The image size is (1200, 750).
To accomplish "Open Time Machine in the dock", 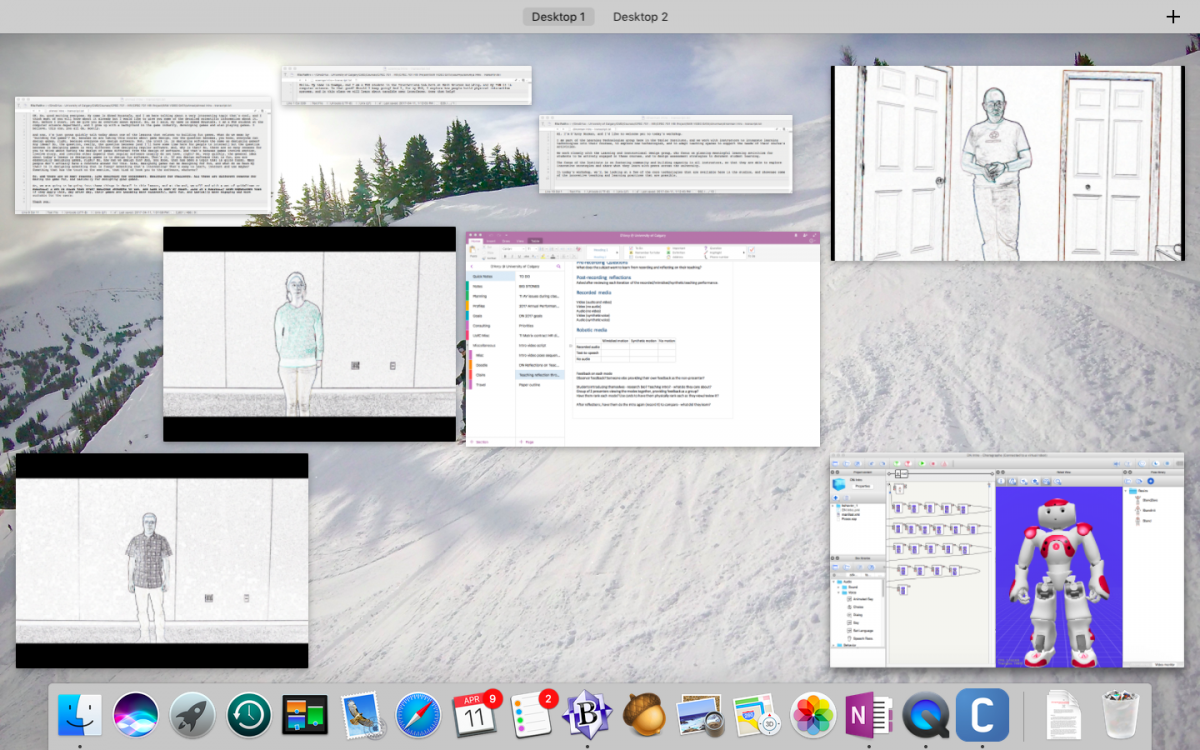I will pyautogui.click(x=249, y=716).
